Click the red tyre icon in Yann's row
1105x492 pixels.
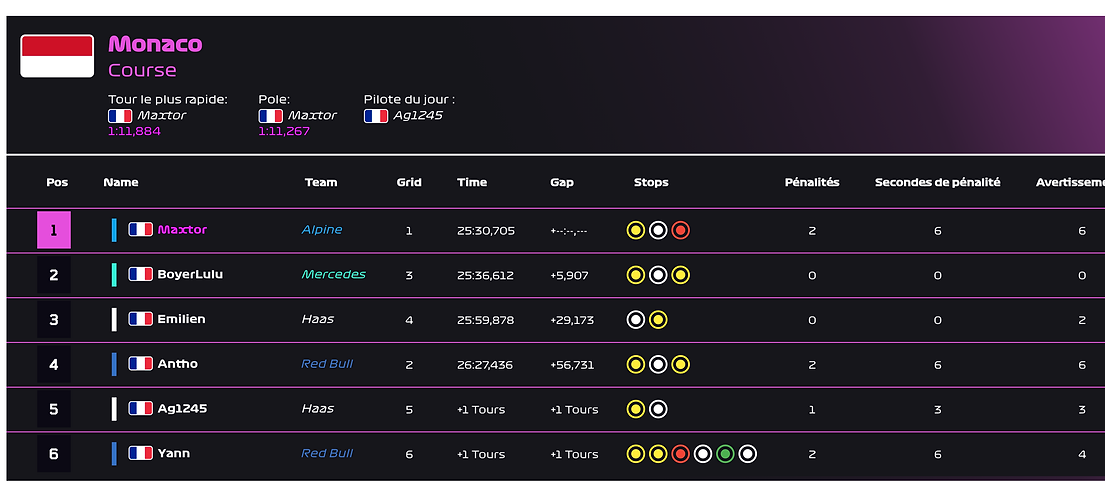(680, 454)
